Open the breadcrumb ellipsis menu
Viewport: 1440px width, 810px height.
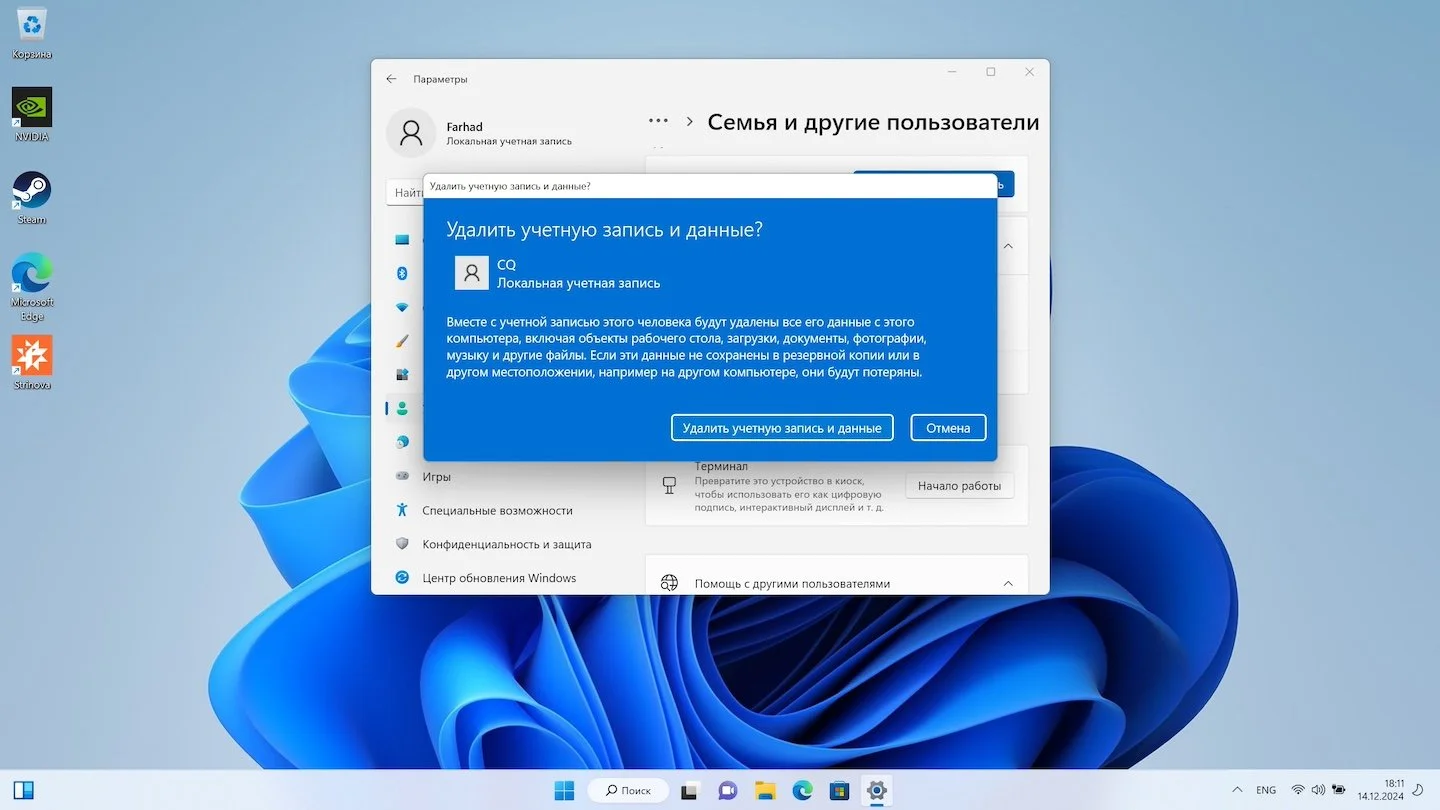pos(658,121)
